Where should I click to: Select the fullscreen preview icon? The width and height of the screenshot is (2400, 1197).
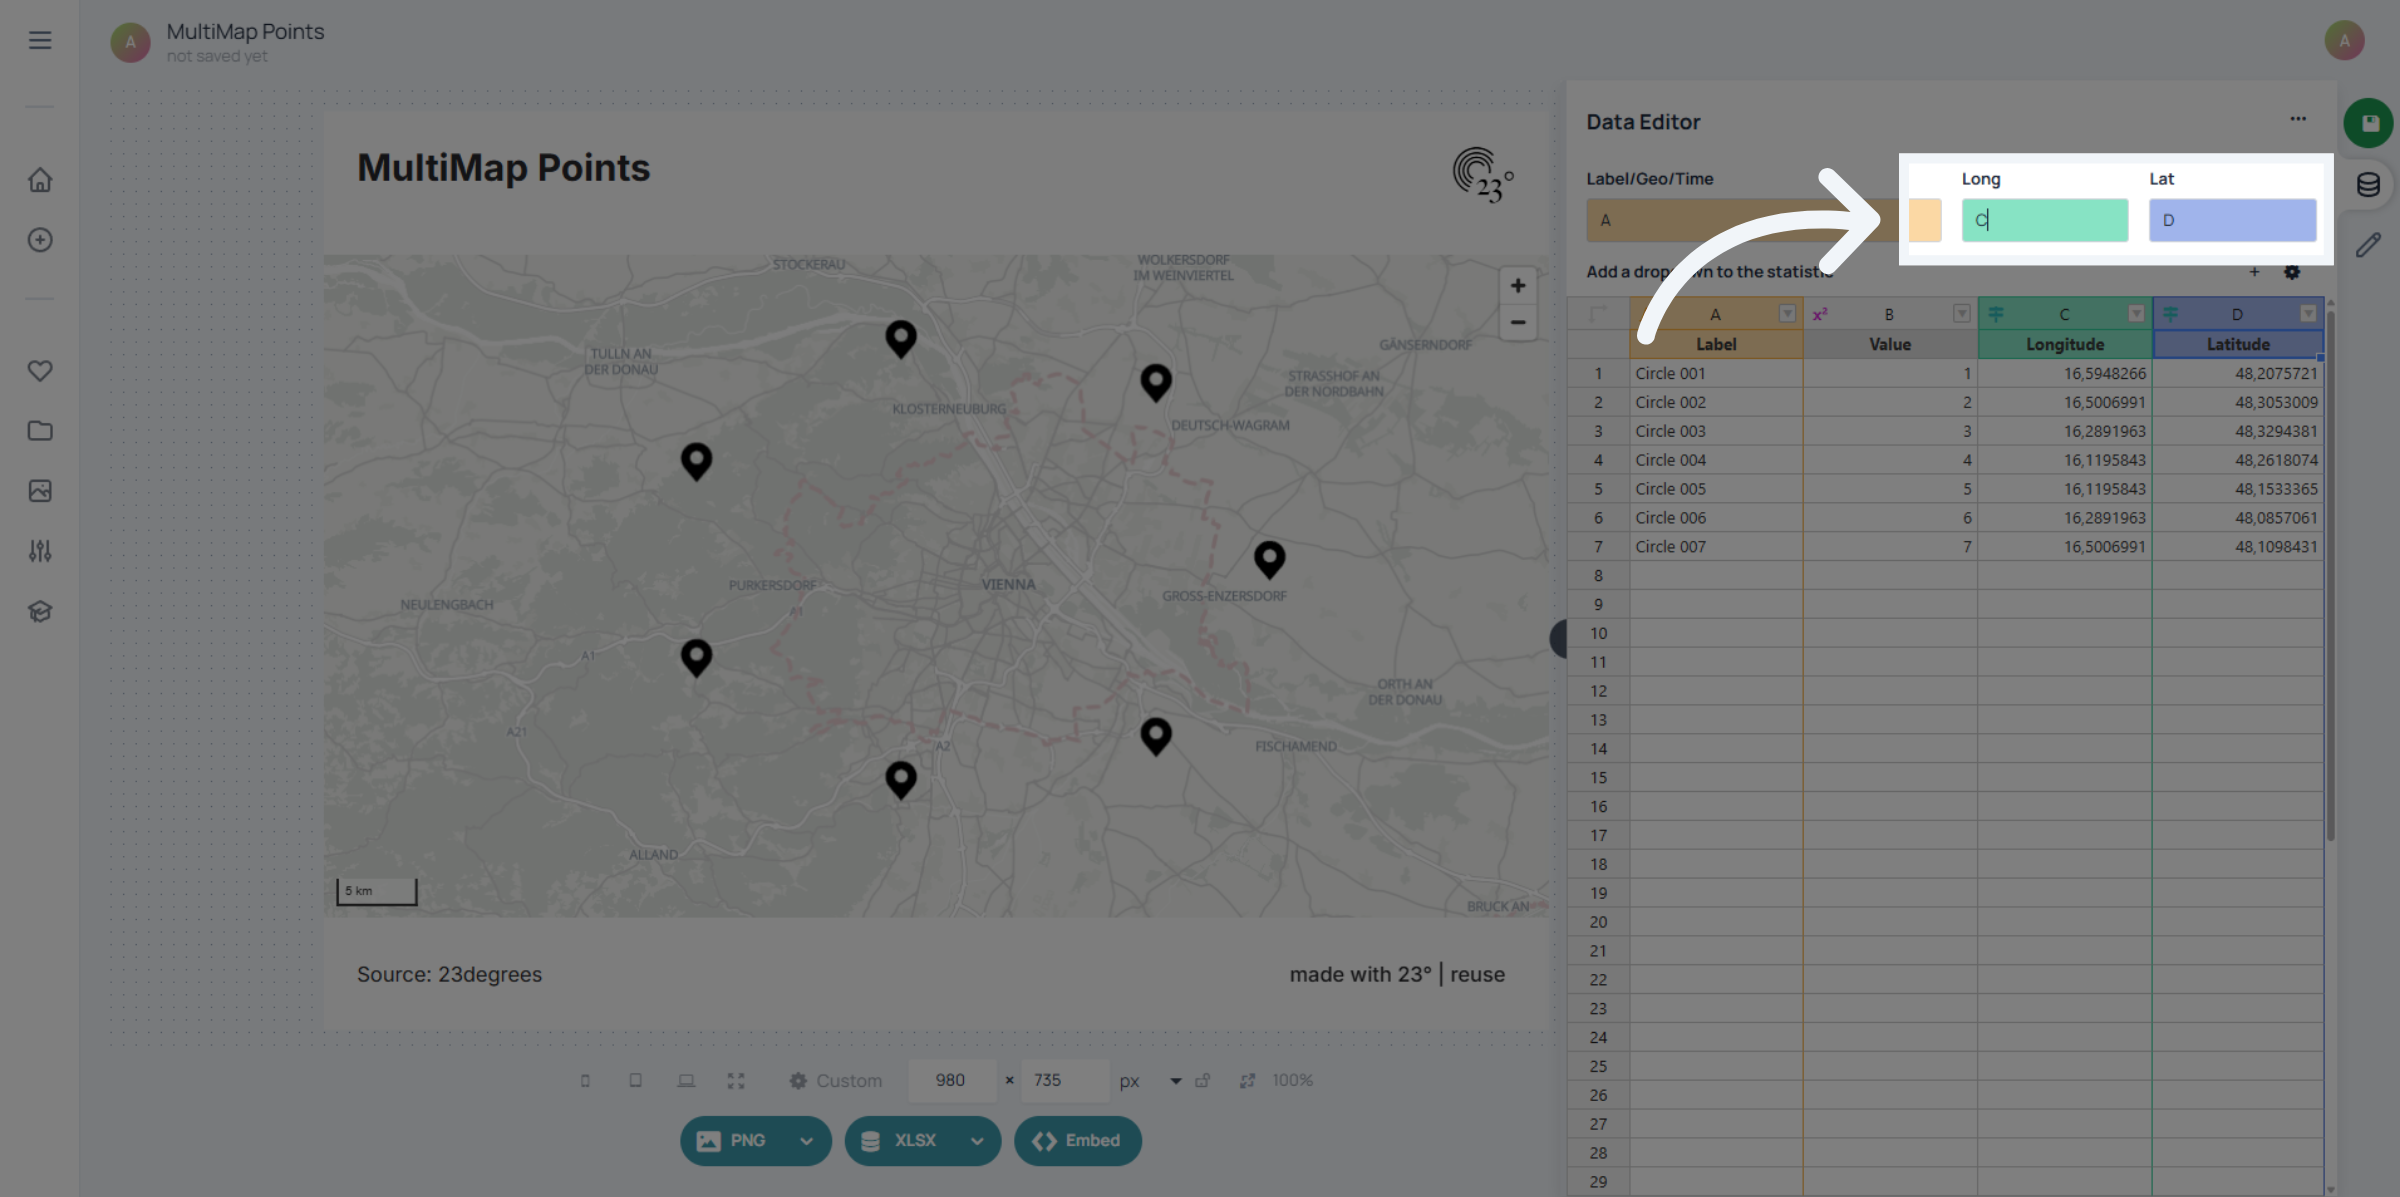click(736, 1081)
